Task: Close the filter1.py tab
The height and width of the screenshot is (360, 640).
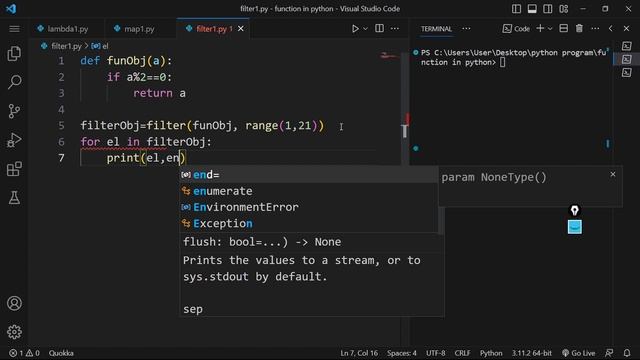Action: click(x=241, y=29)
